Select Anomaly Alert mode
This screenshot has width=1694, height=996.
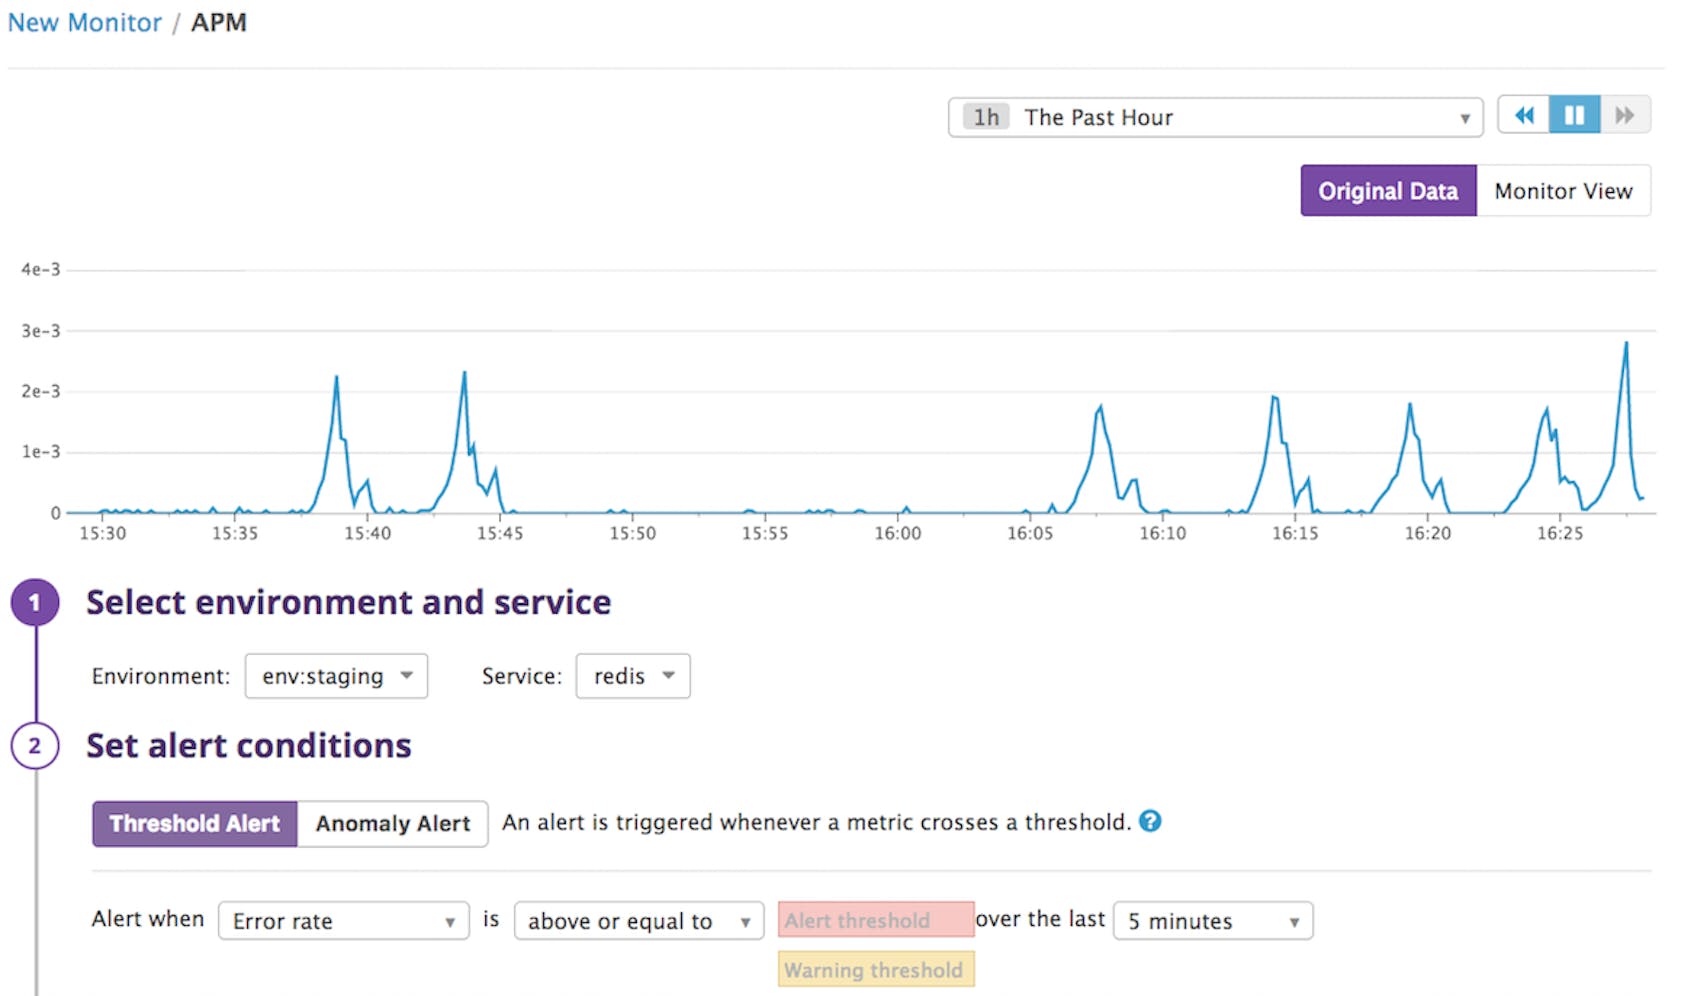pyautogui.click(x=392, y=824)
